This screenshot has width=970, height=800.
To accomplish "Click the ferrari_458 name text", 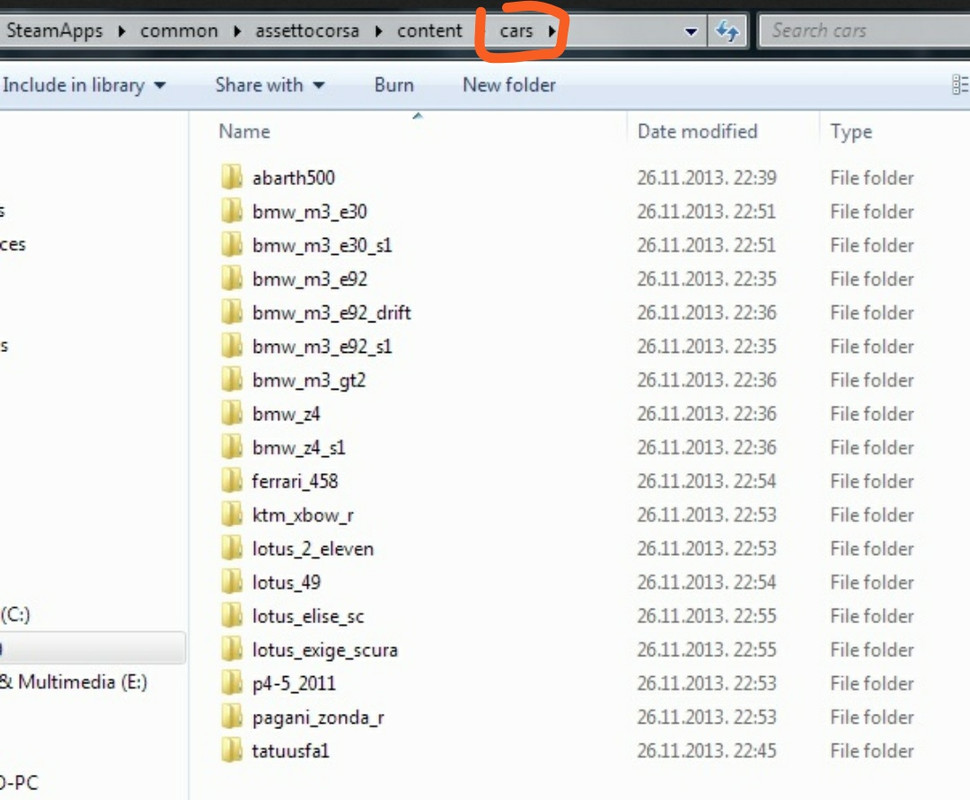I will [295, 481].
